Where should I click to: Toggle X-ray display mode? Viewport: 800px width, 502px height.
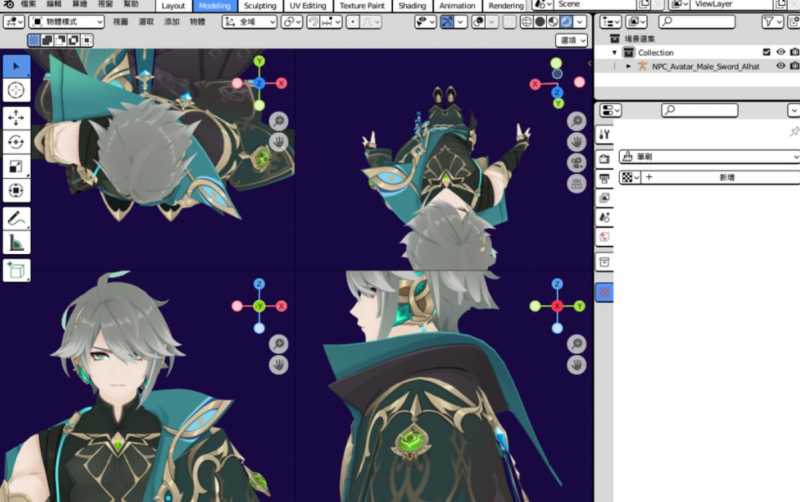coord(509,22)
